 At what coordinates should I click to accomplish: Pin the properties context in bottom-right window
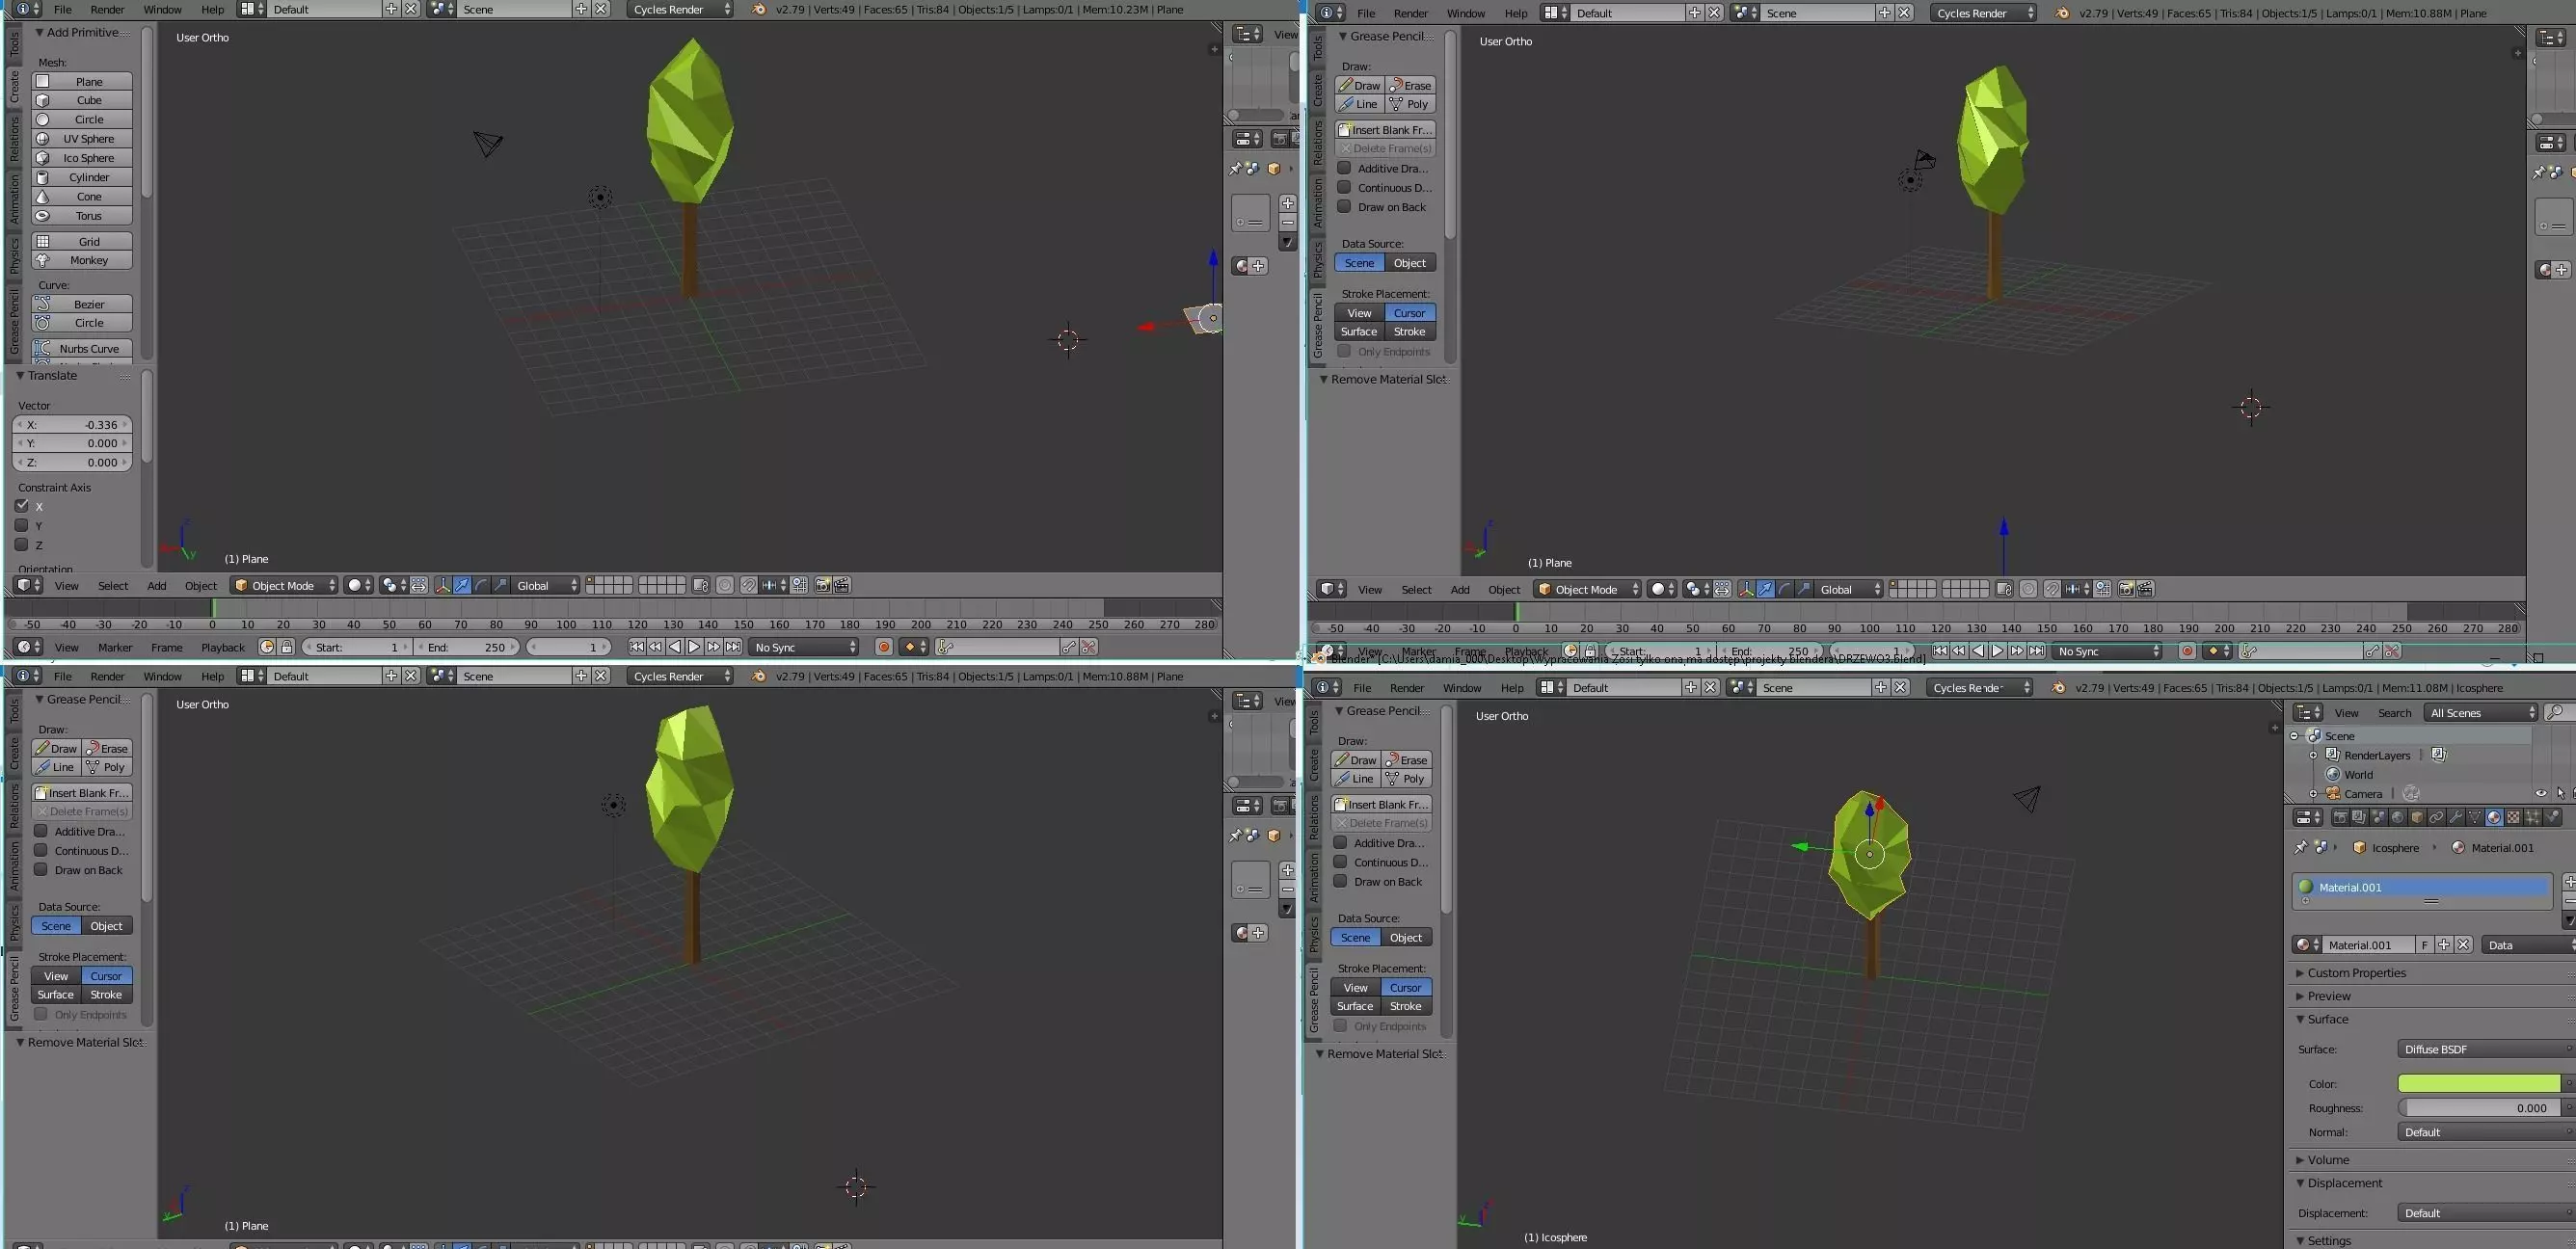point(2301,847)
